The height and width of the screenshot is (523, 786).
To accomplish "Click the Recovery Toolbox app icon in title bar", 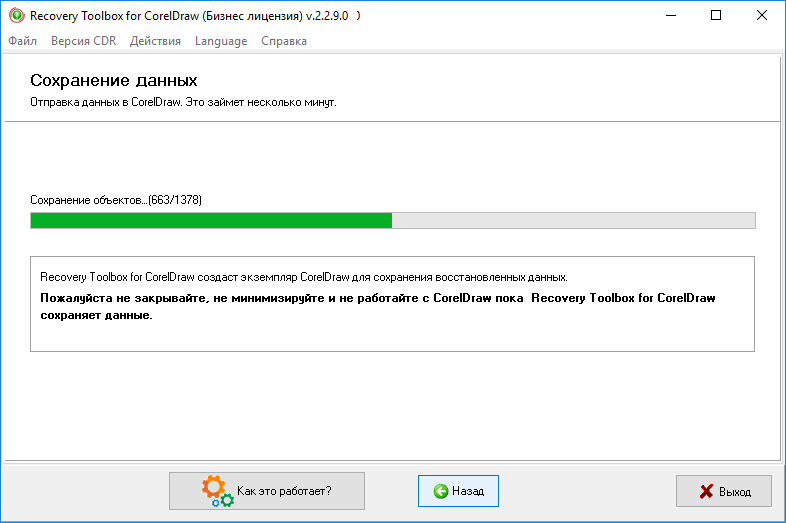I will pos(17,16).
